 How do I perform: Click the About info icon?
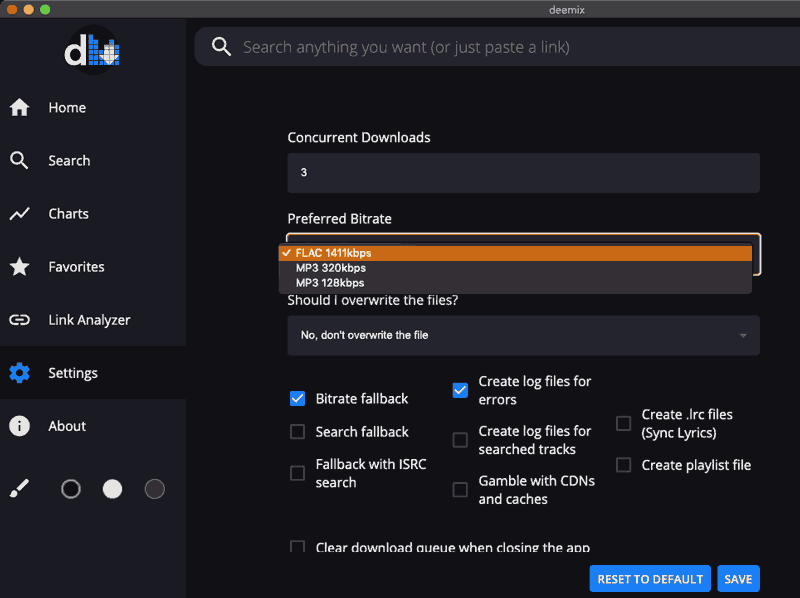point(19,426)
